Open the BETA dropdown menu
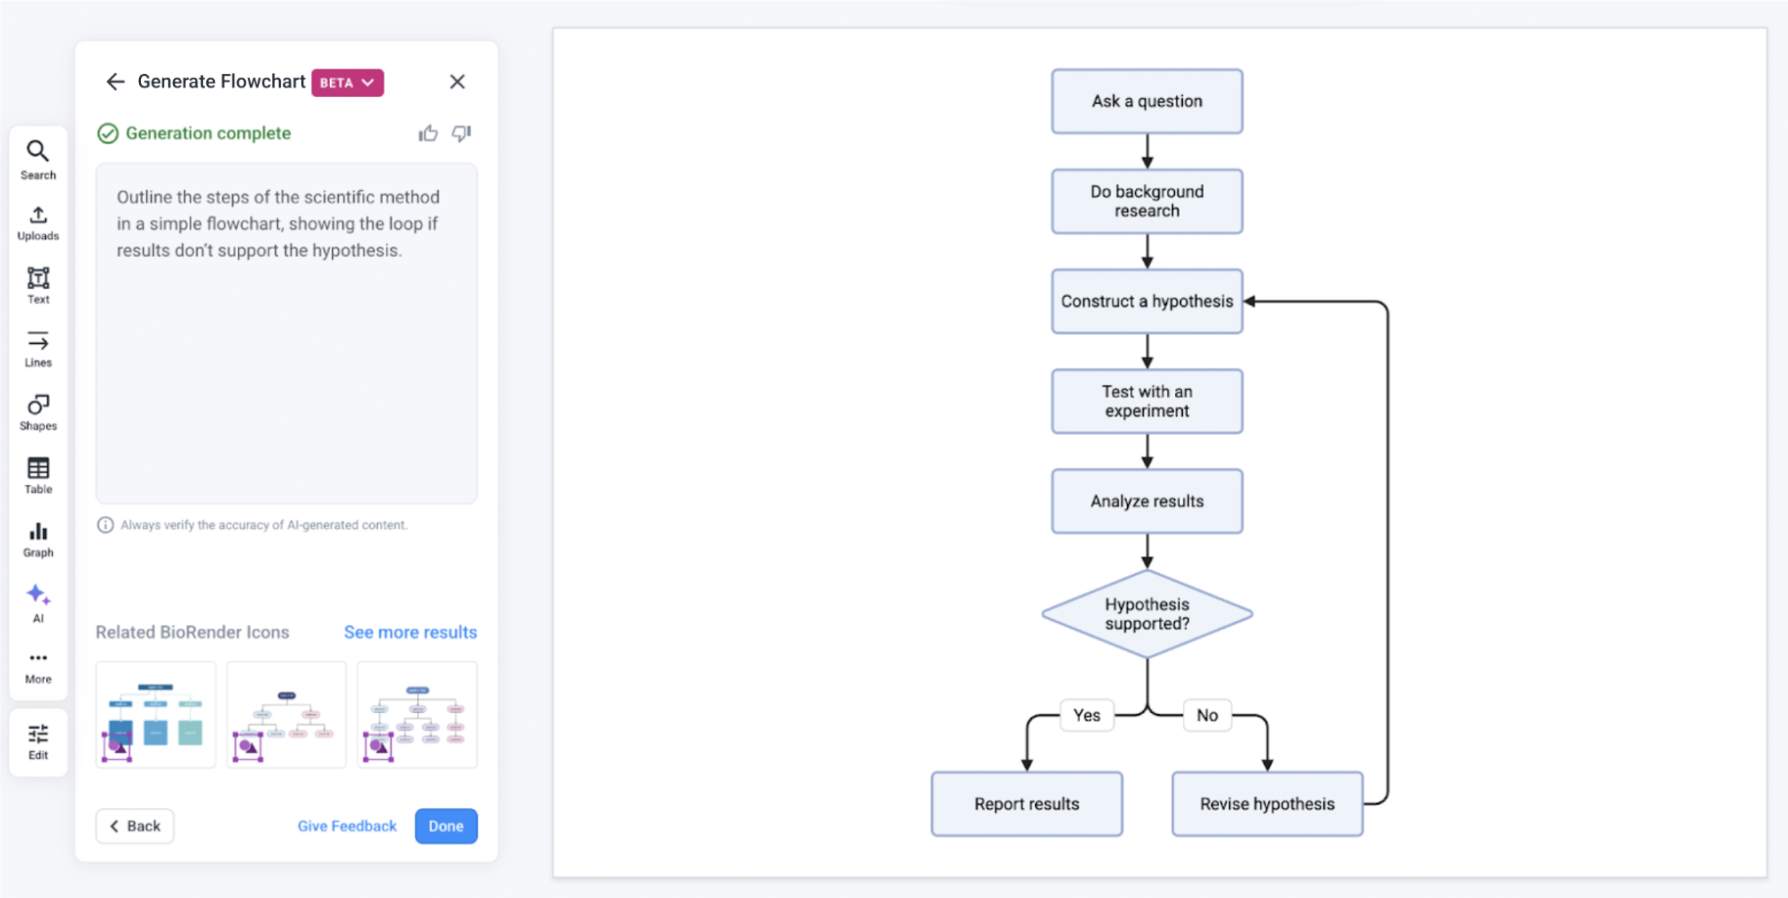 pos(347,82)
